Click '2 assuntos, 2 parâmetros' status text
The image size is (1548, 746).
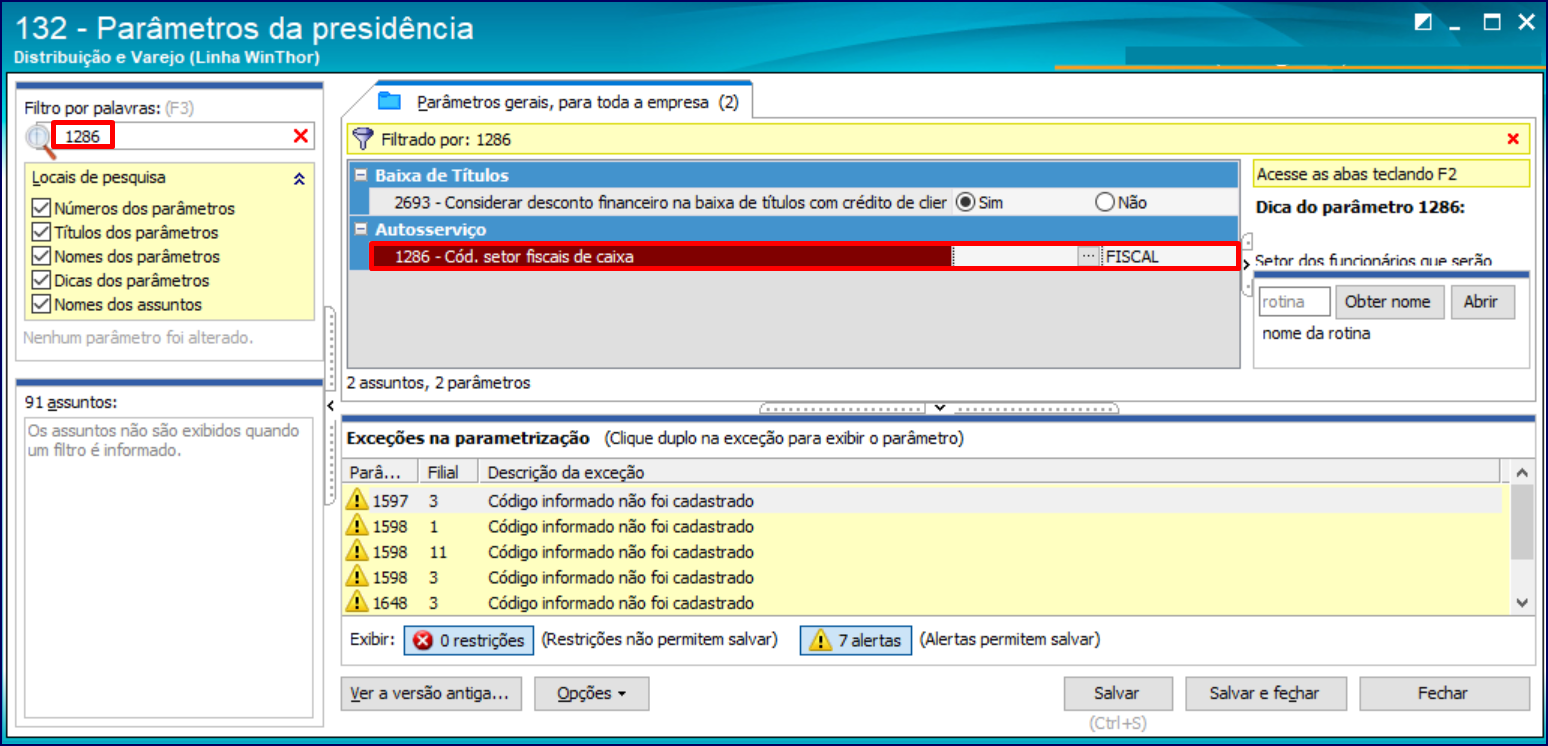(x=438, y=382)
